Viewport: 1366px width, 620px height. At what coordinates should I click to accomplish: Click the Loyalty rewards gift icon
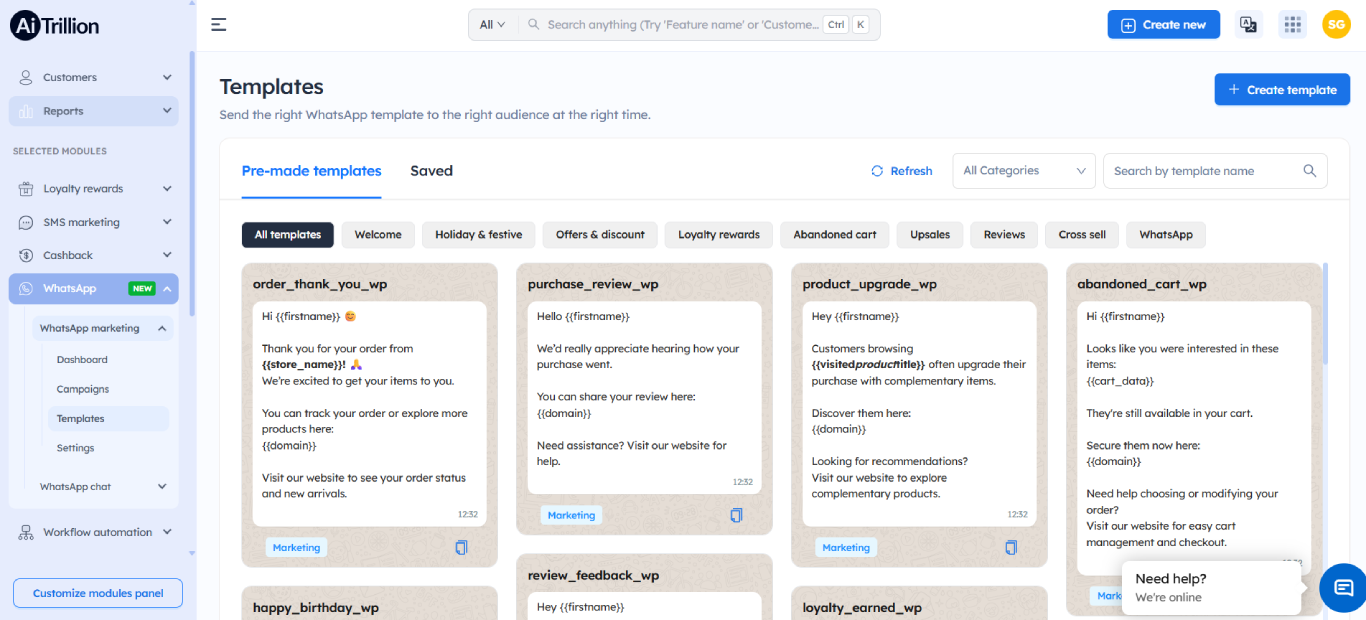[24, 188]
